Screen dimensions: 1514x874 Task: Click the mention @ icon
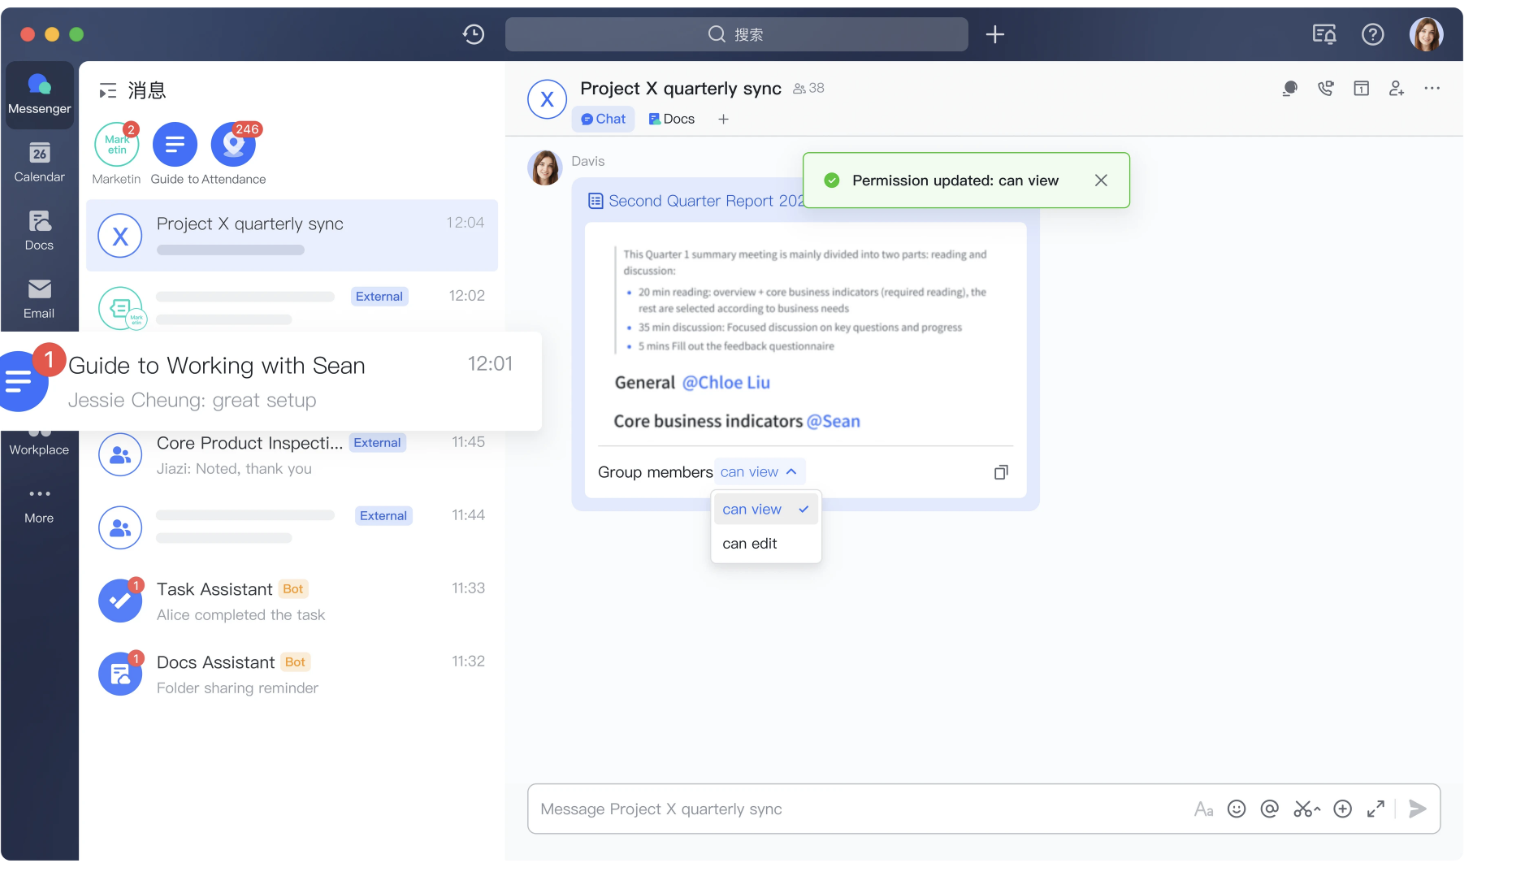tap(1269, 809)
